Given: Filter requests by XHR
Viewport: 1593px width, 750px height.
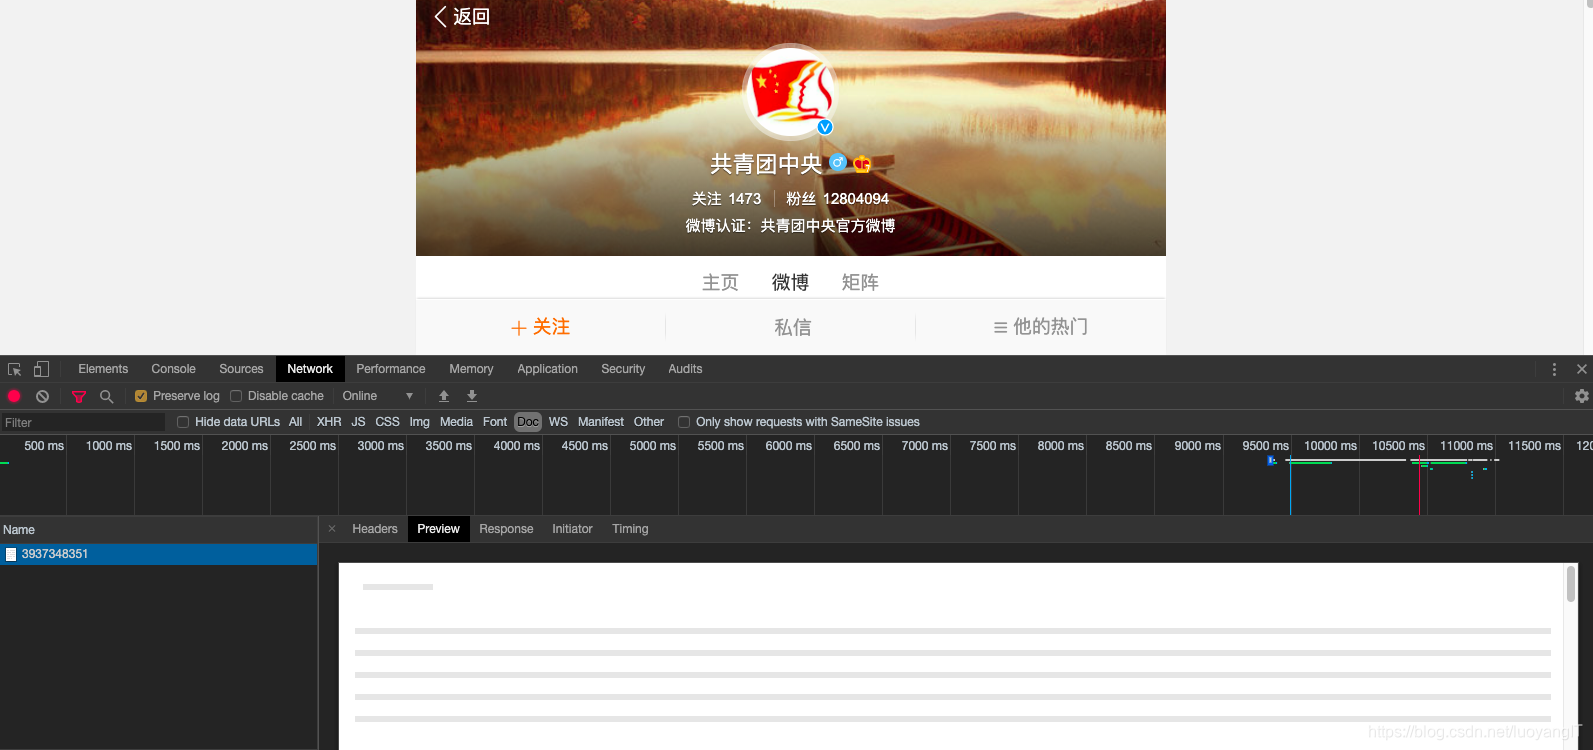Looking at the screenshot, I should 329,422.
